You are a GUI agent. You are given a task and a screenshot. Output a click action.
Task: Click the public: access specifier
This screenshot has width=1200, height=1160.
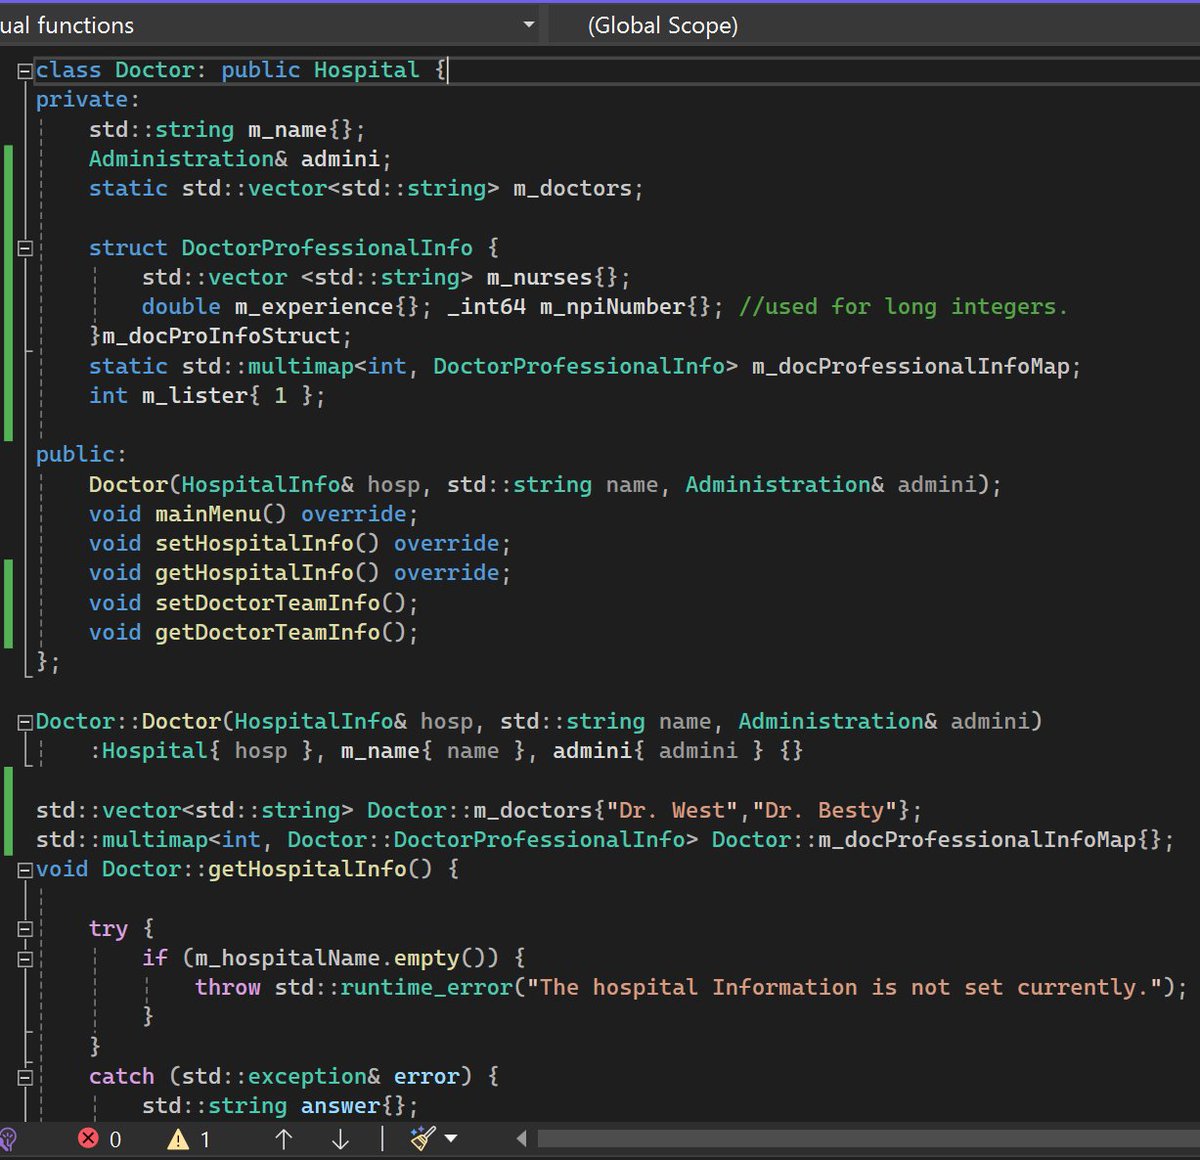tap(81, 455)
